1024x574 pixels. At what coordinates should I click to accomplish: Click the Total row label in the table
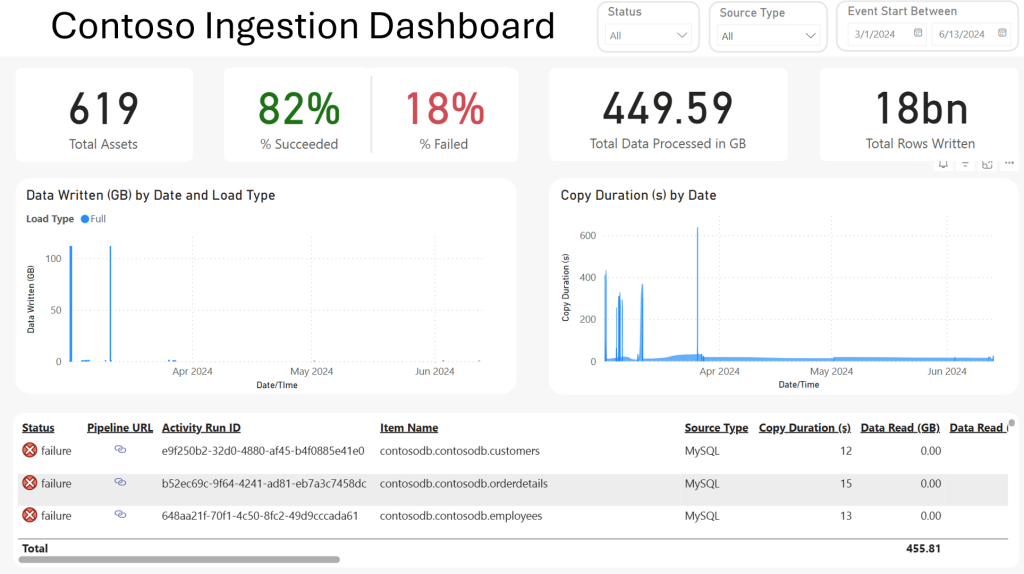pos(35,549)
